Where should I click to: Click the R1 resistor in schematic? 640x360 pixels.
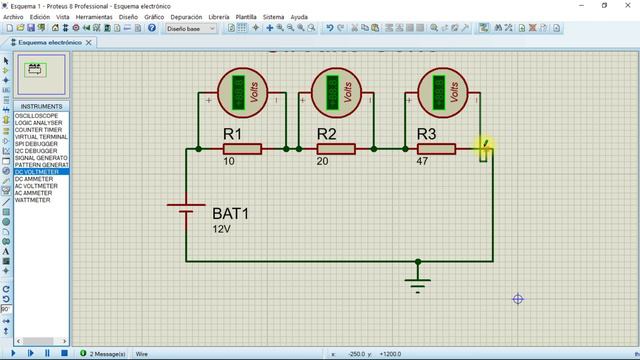tap(242, 149)
